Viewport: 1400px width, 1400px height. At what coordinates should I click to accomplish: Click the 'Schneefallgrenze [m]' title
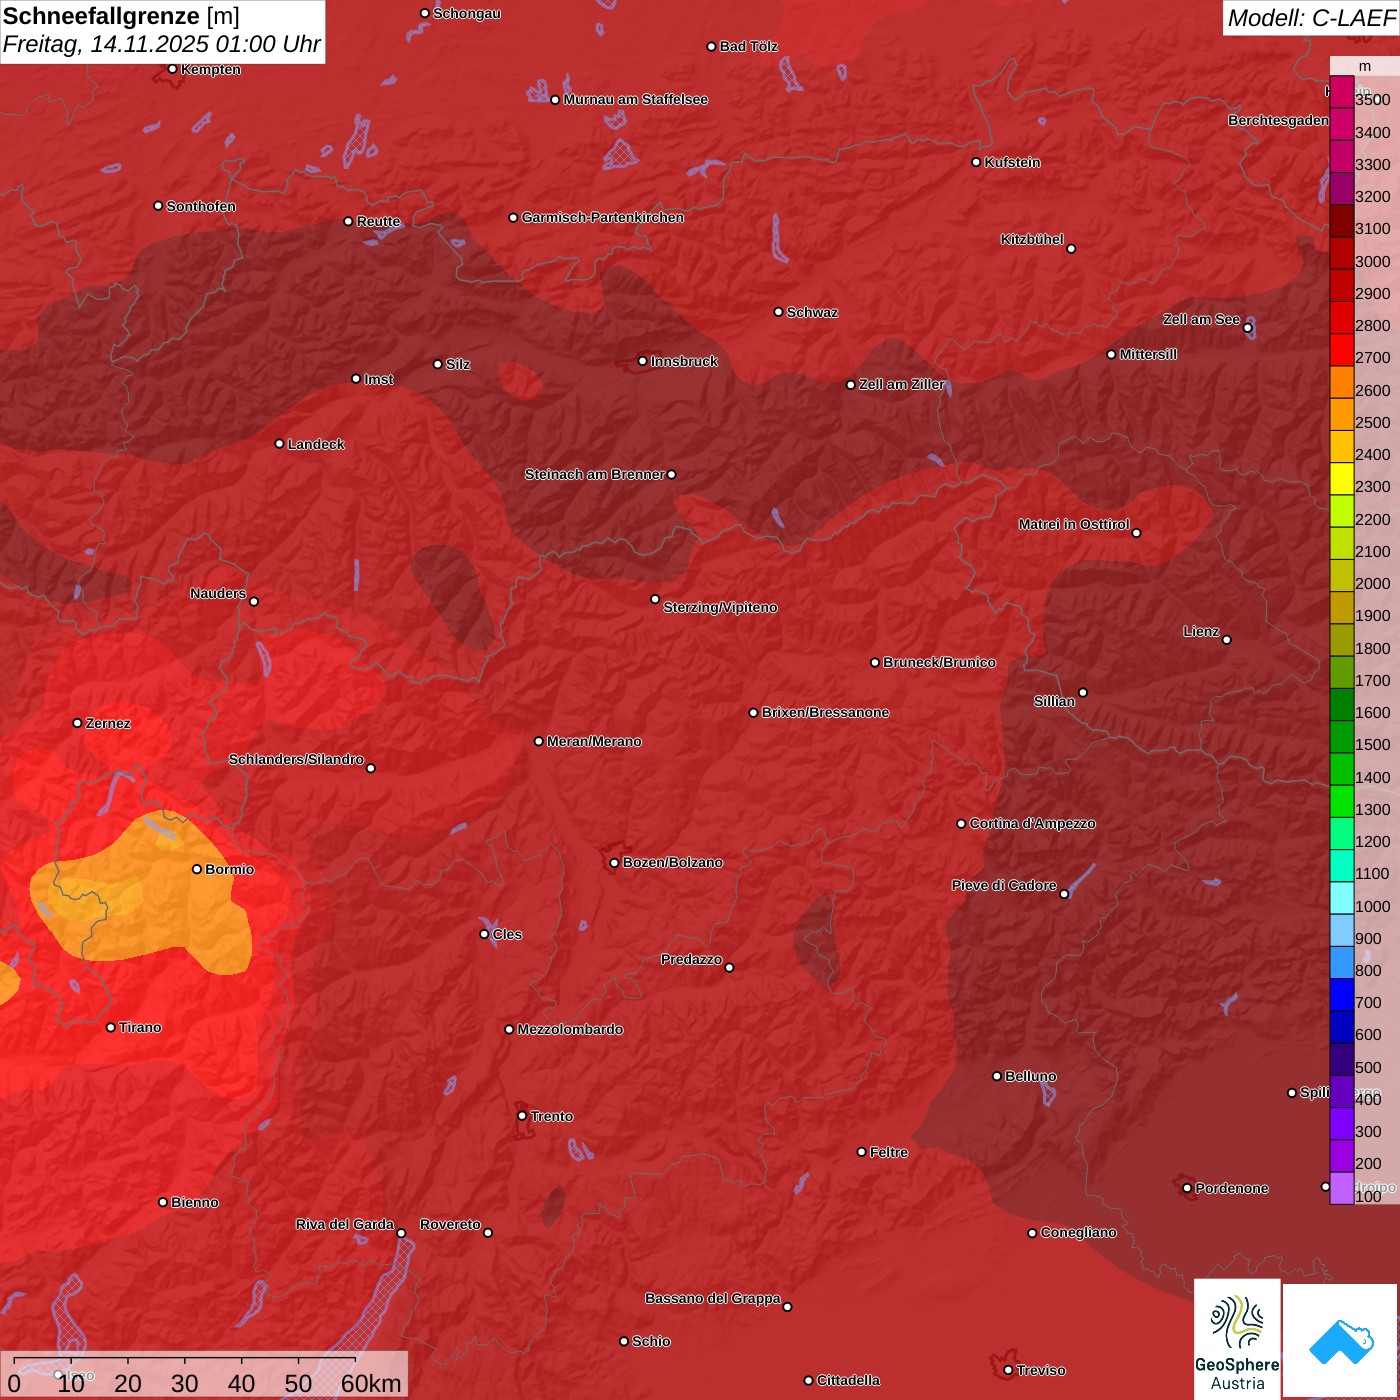coord(121,16)
